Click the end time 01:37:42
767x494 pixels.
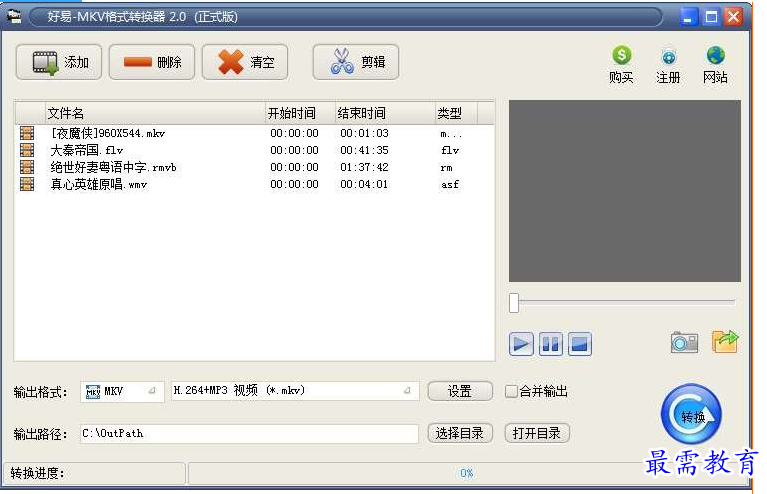click(364, 167)
